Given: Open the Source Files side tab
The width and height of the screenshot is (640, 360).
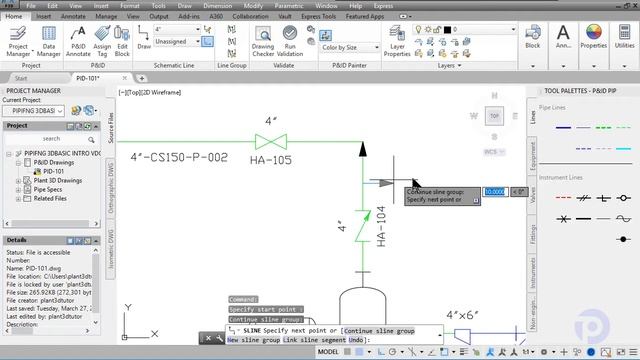Looking at the screenshot, I should [x=111, y=127].
